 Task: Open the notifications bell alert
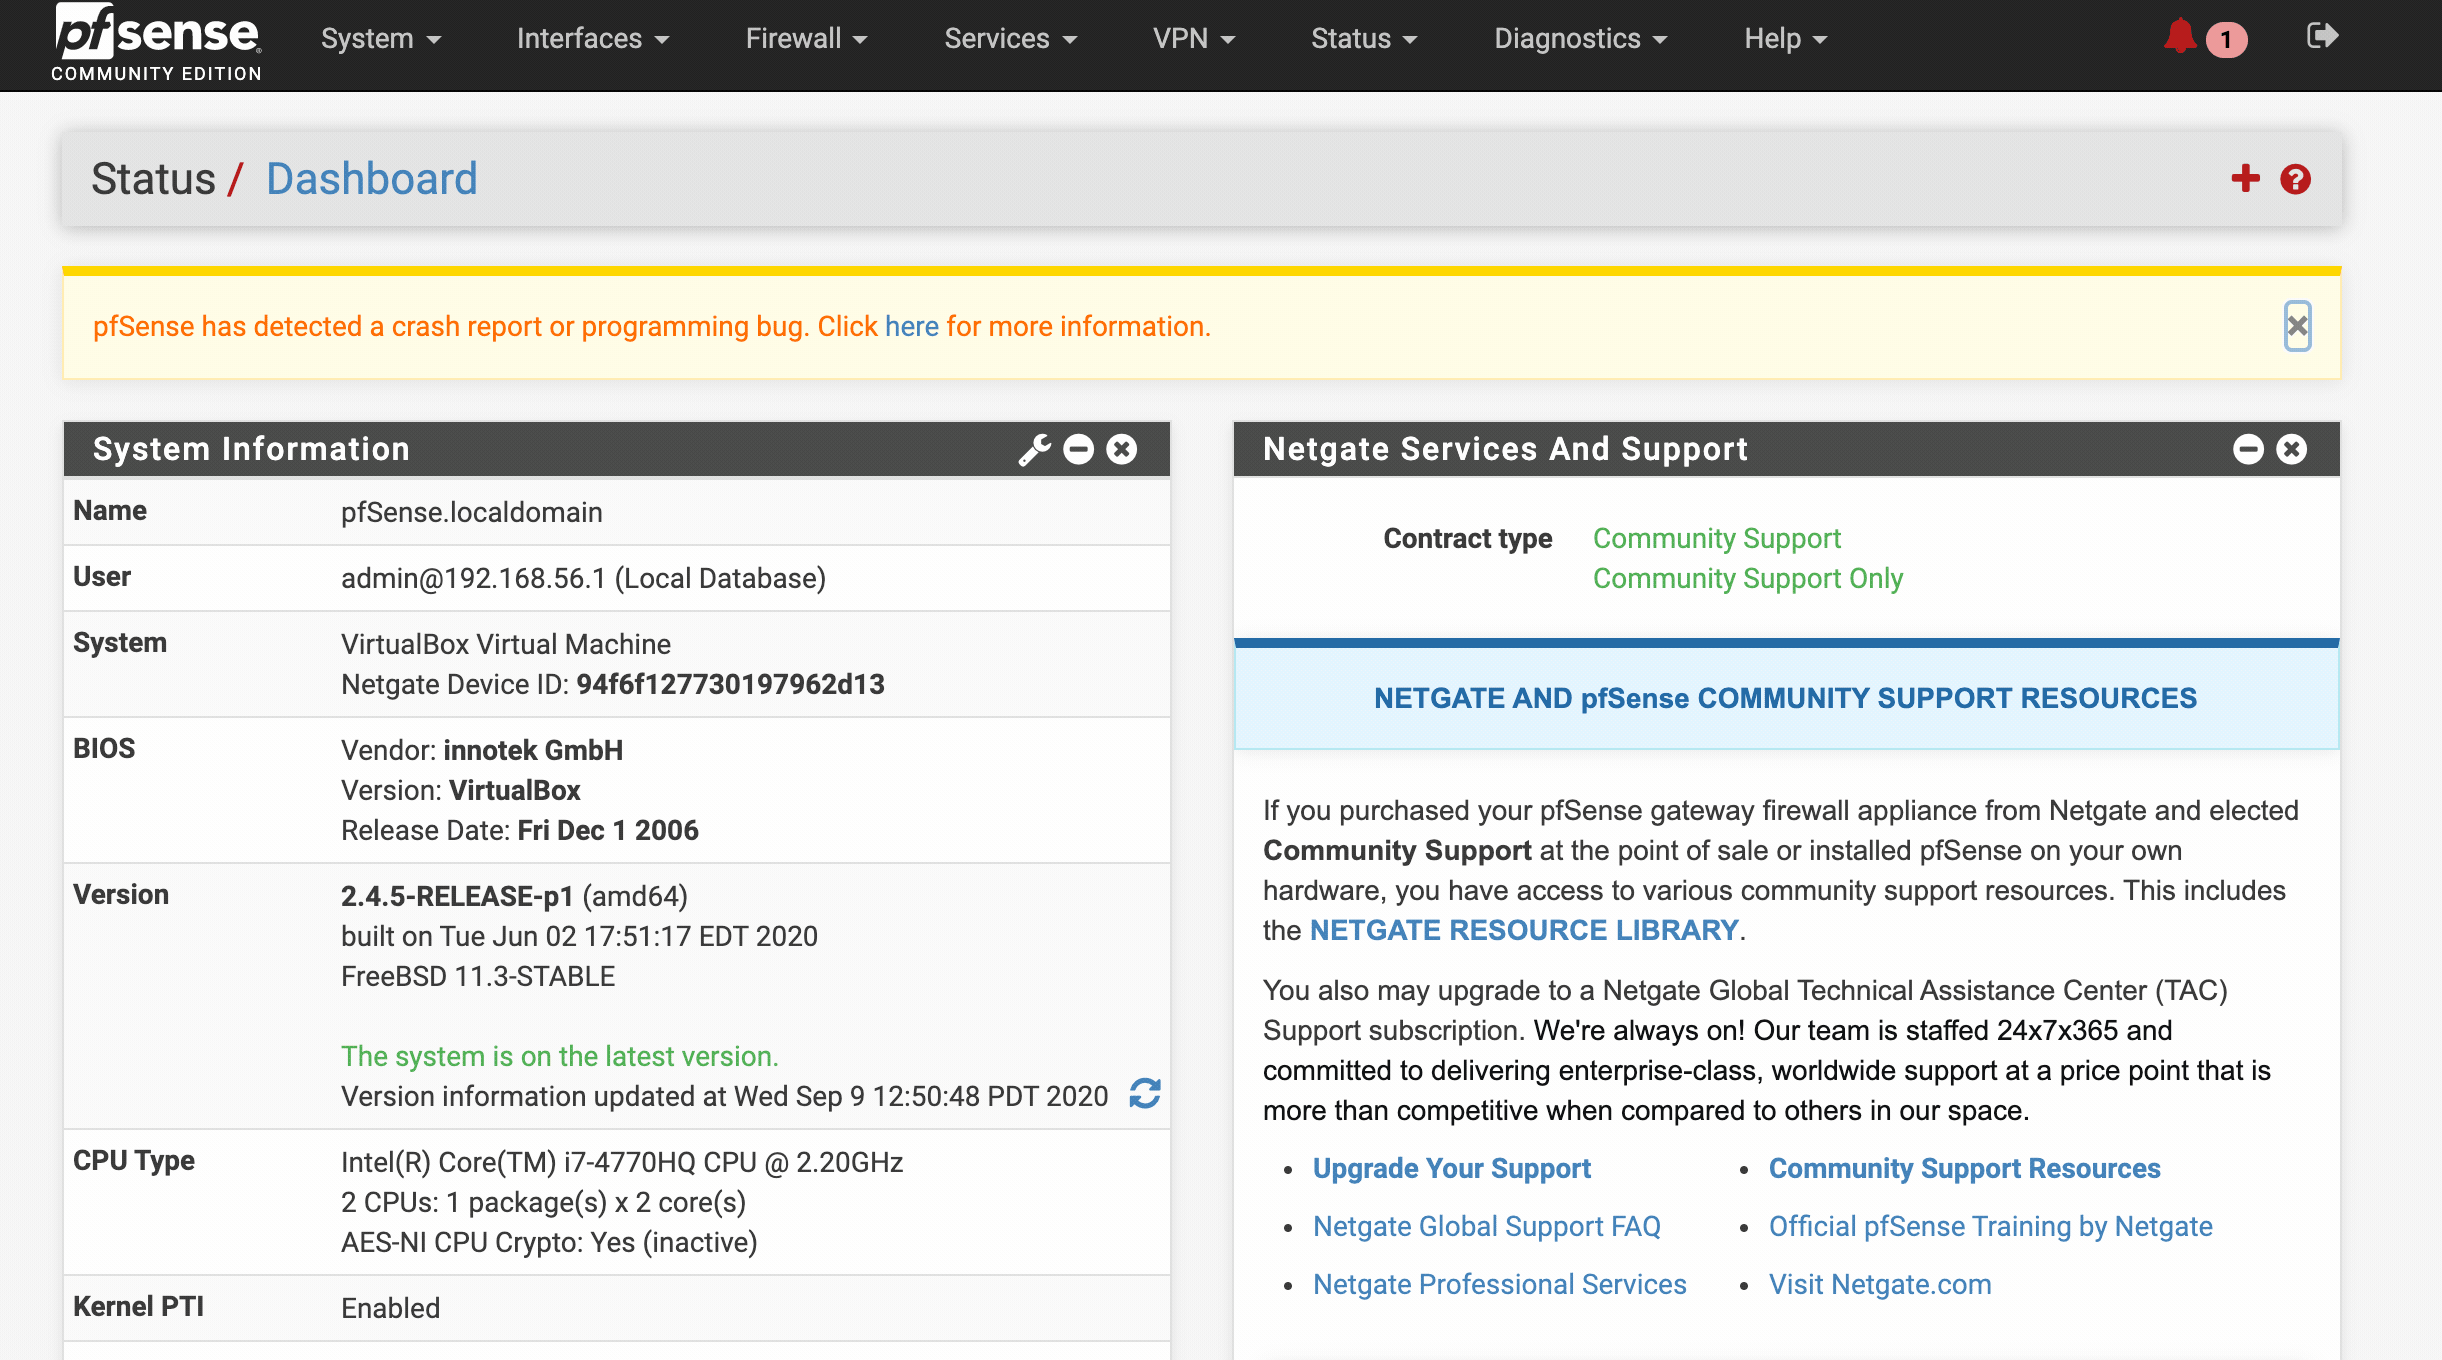pos(2180,38)
